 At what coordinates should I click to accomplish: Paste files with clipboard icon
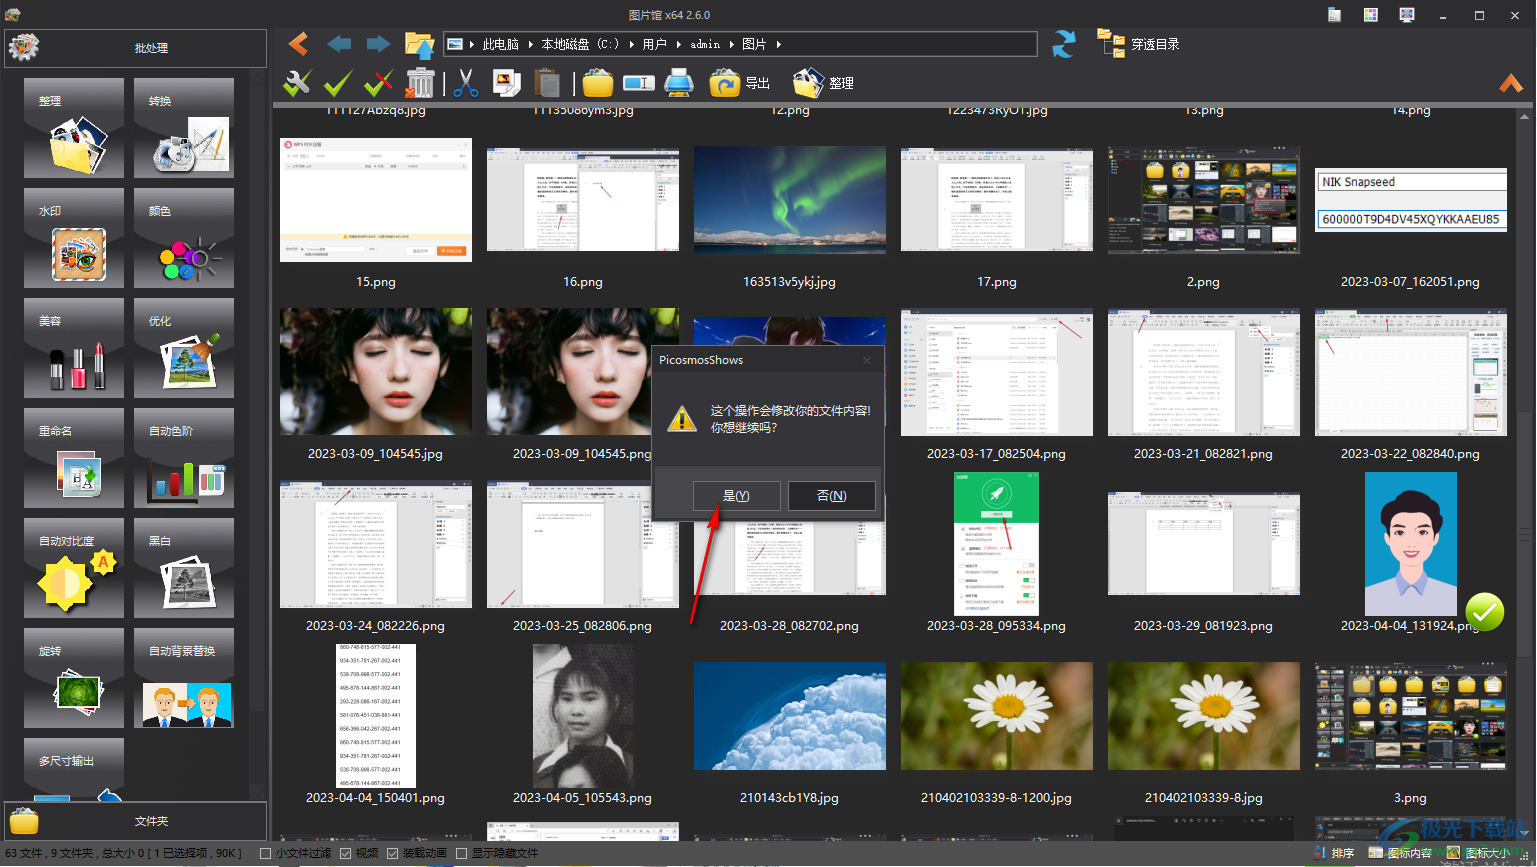[x=547, y=83]
